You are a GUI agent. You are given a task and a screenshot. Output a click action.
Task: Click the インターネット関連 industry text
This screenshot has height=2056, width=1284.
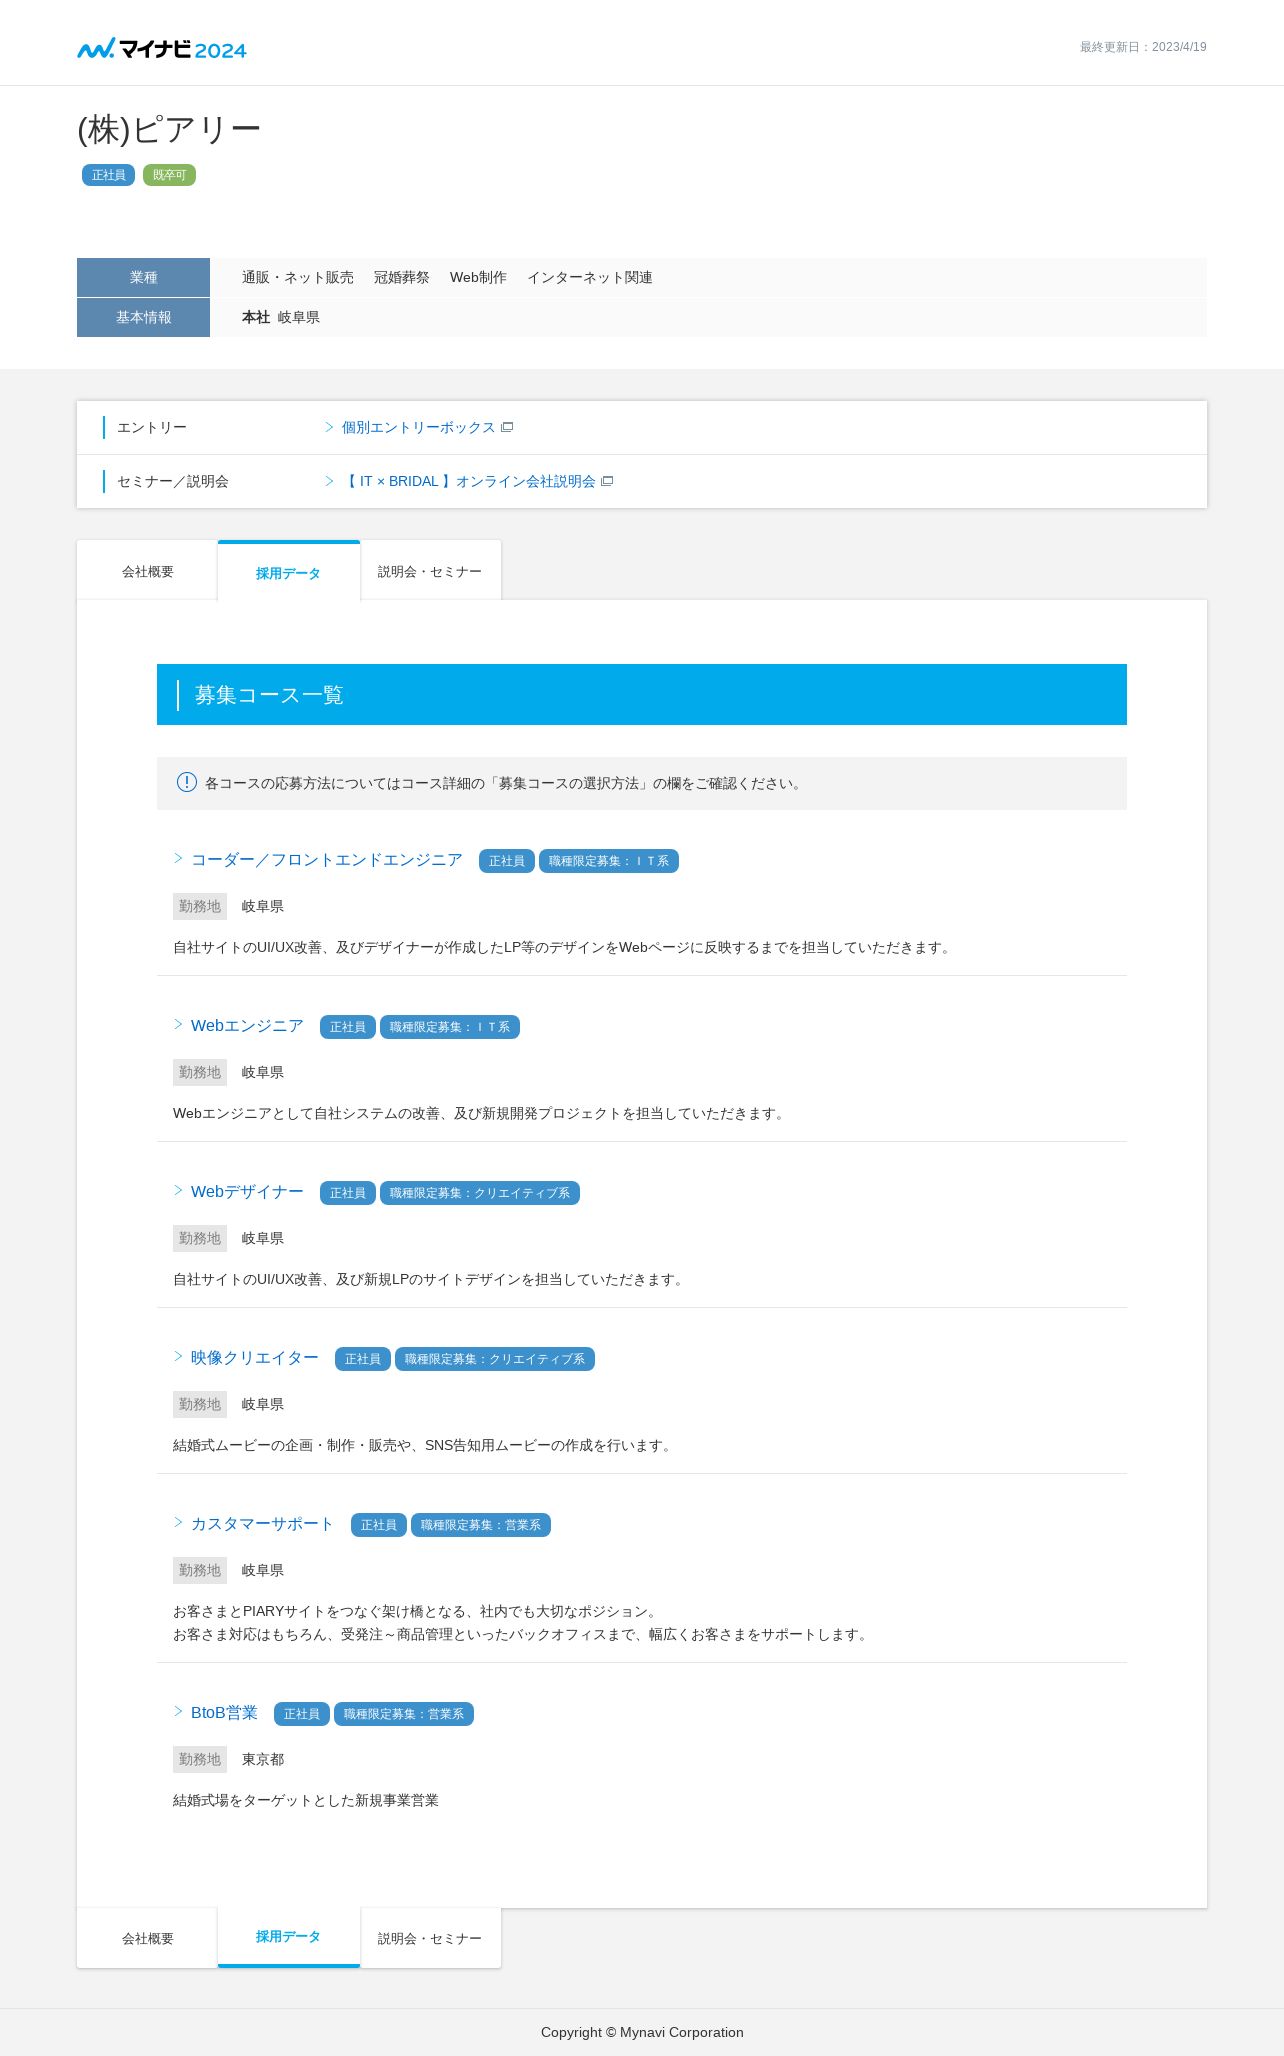[x=590, y=277]
